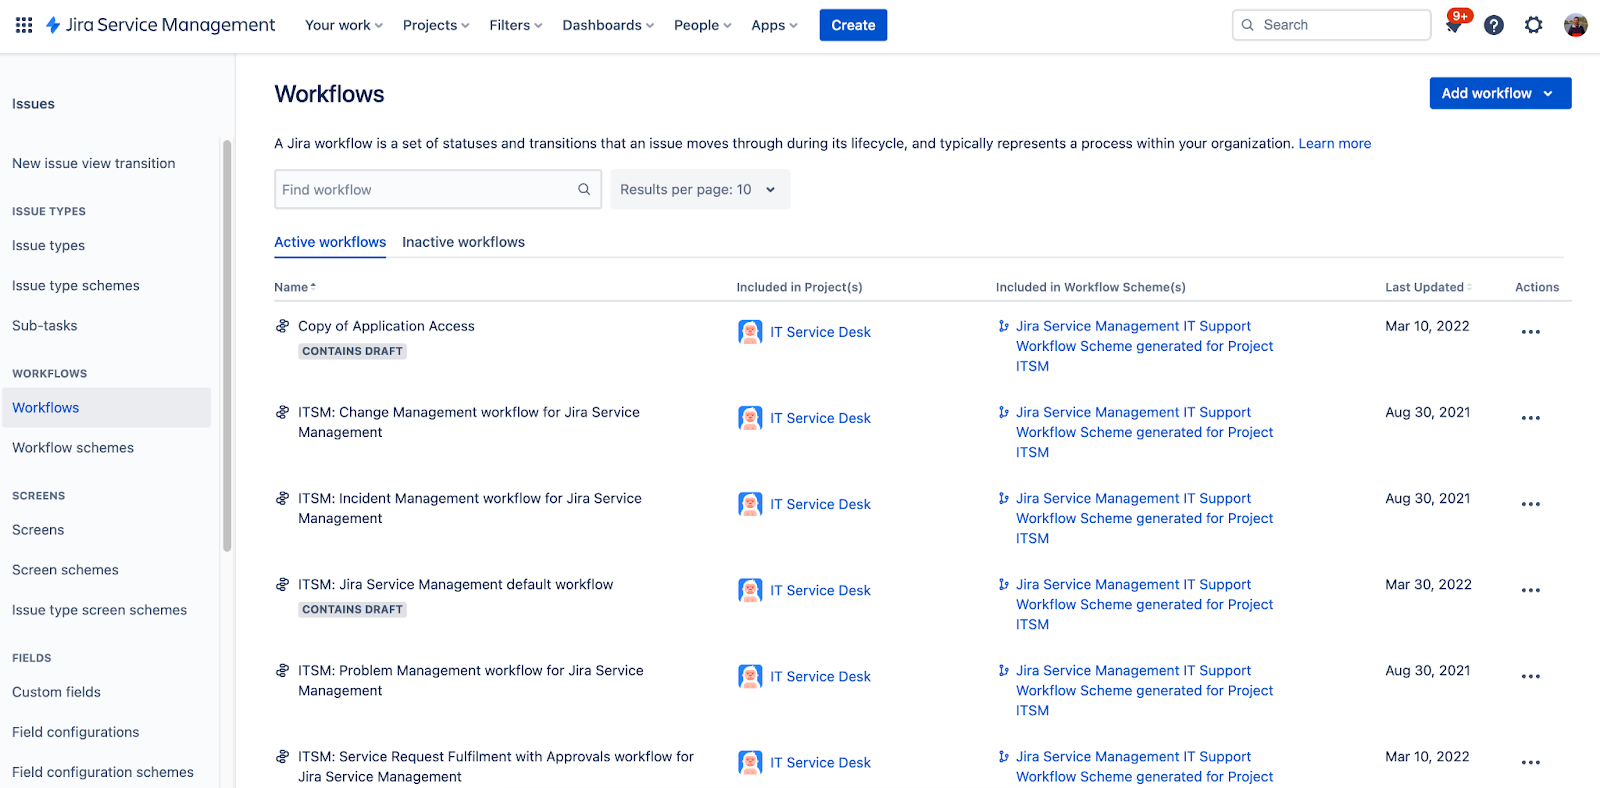Open the app switcher grid icon
Viewport: 1600px width, 788px height.
tap(24, 25)
